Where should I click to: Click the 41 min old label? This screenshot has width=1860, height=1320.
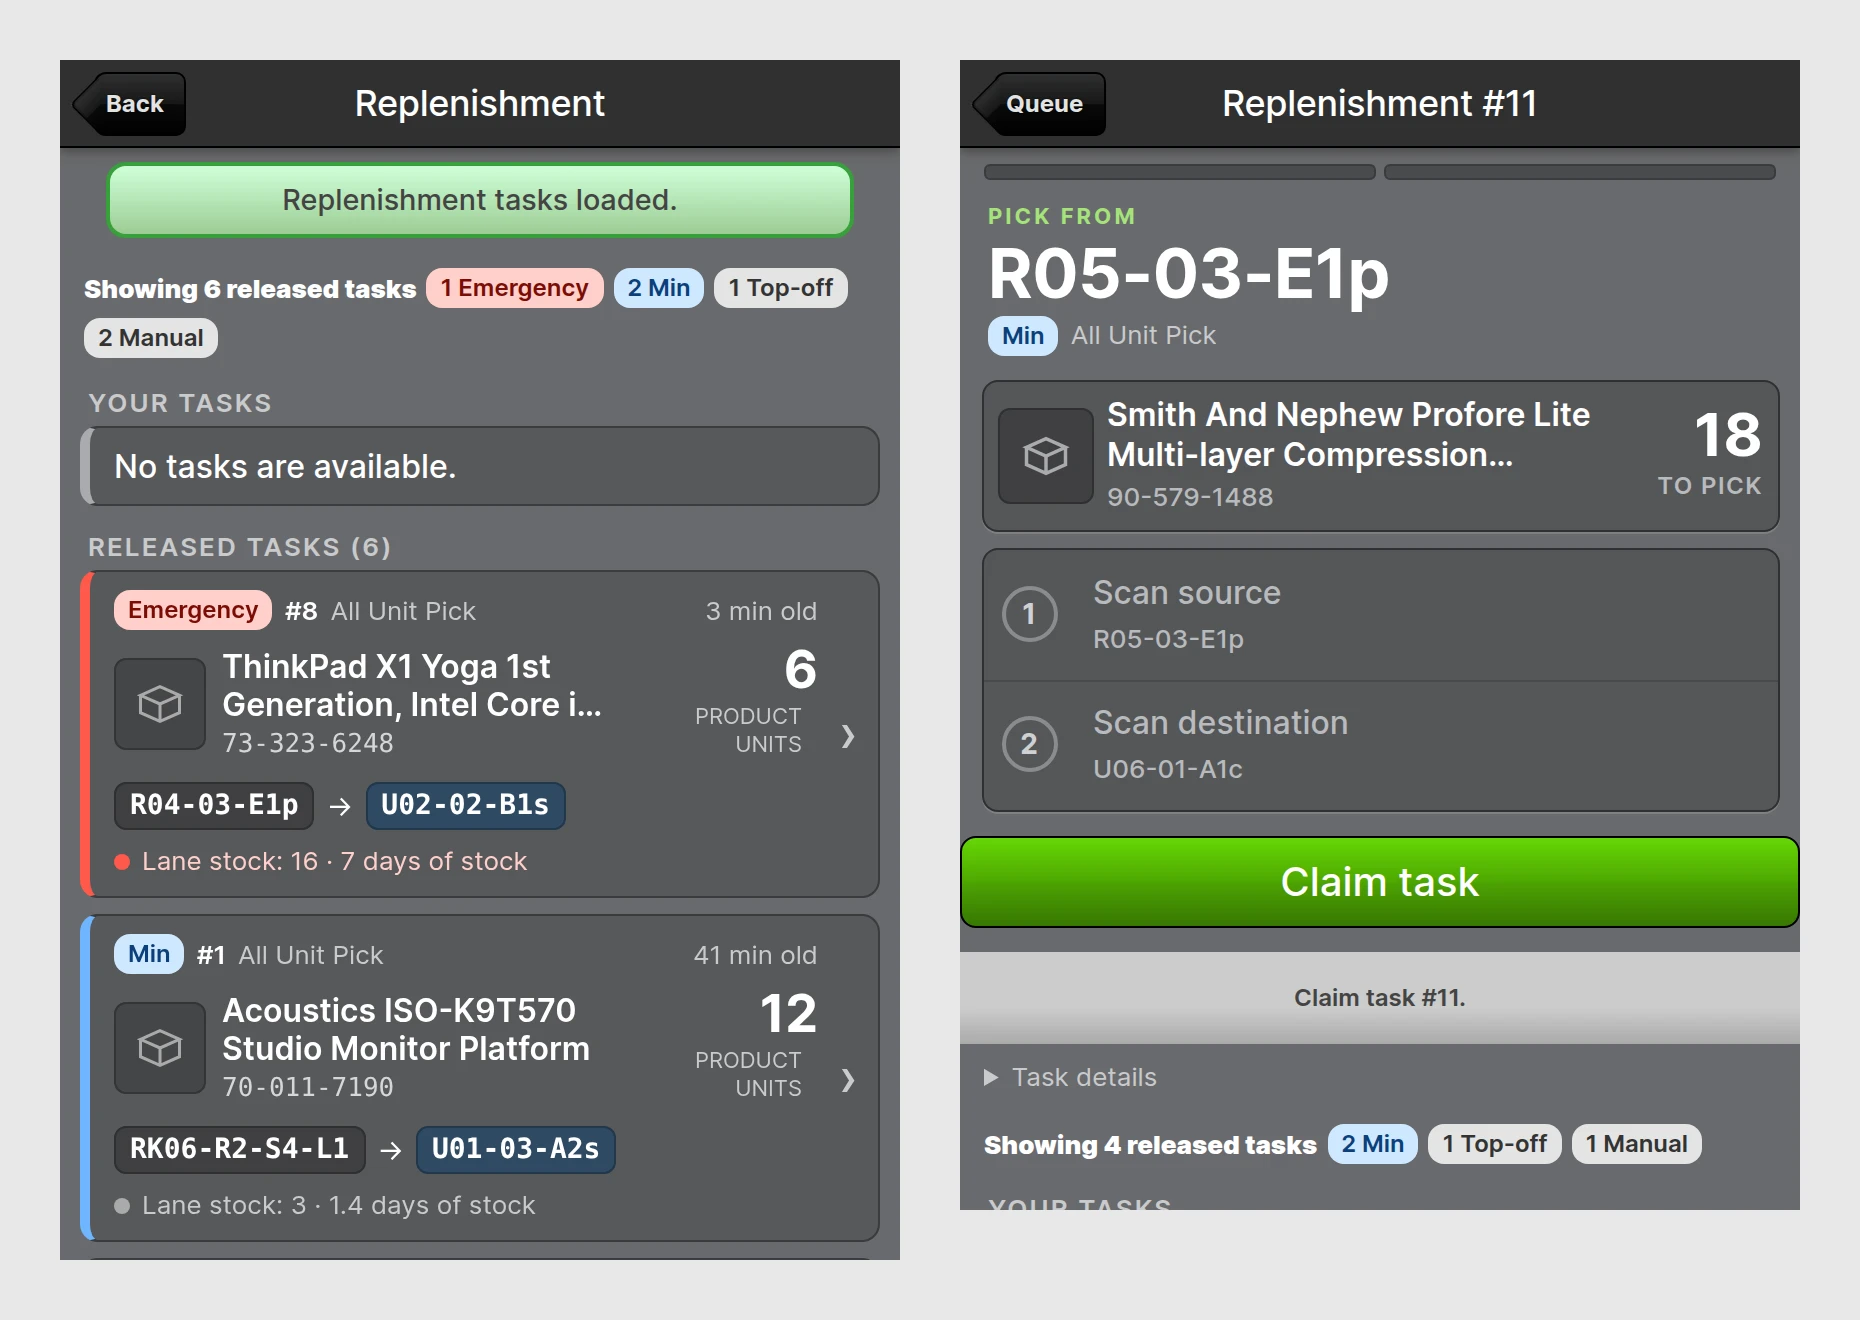pos(755,955)
